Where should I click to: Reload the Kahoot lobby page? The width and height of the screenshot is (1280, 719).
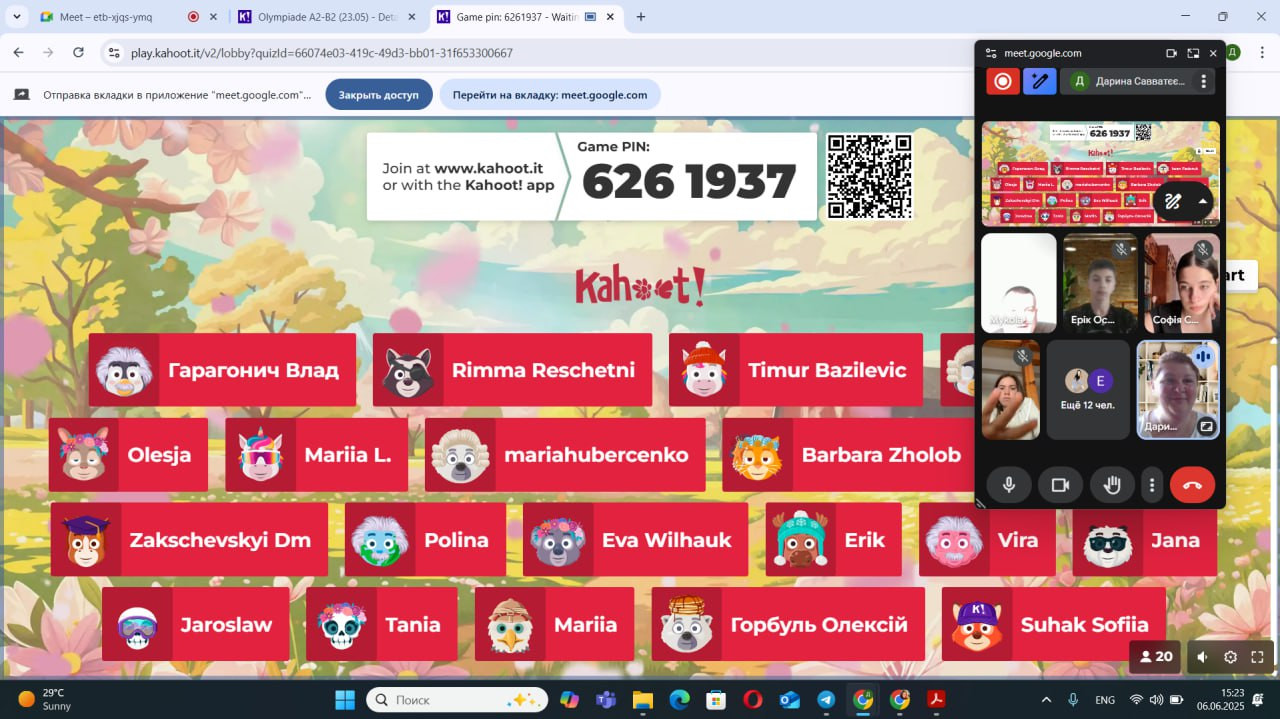(79, 53)
